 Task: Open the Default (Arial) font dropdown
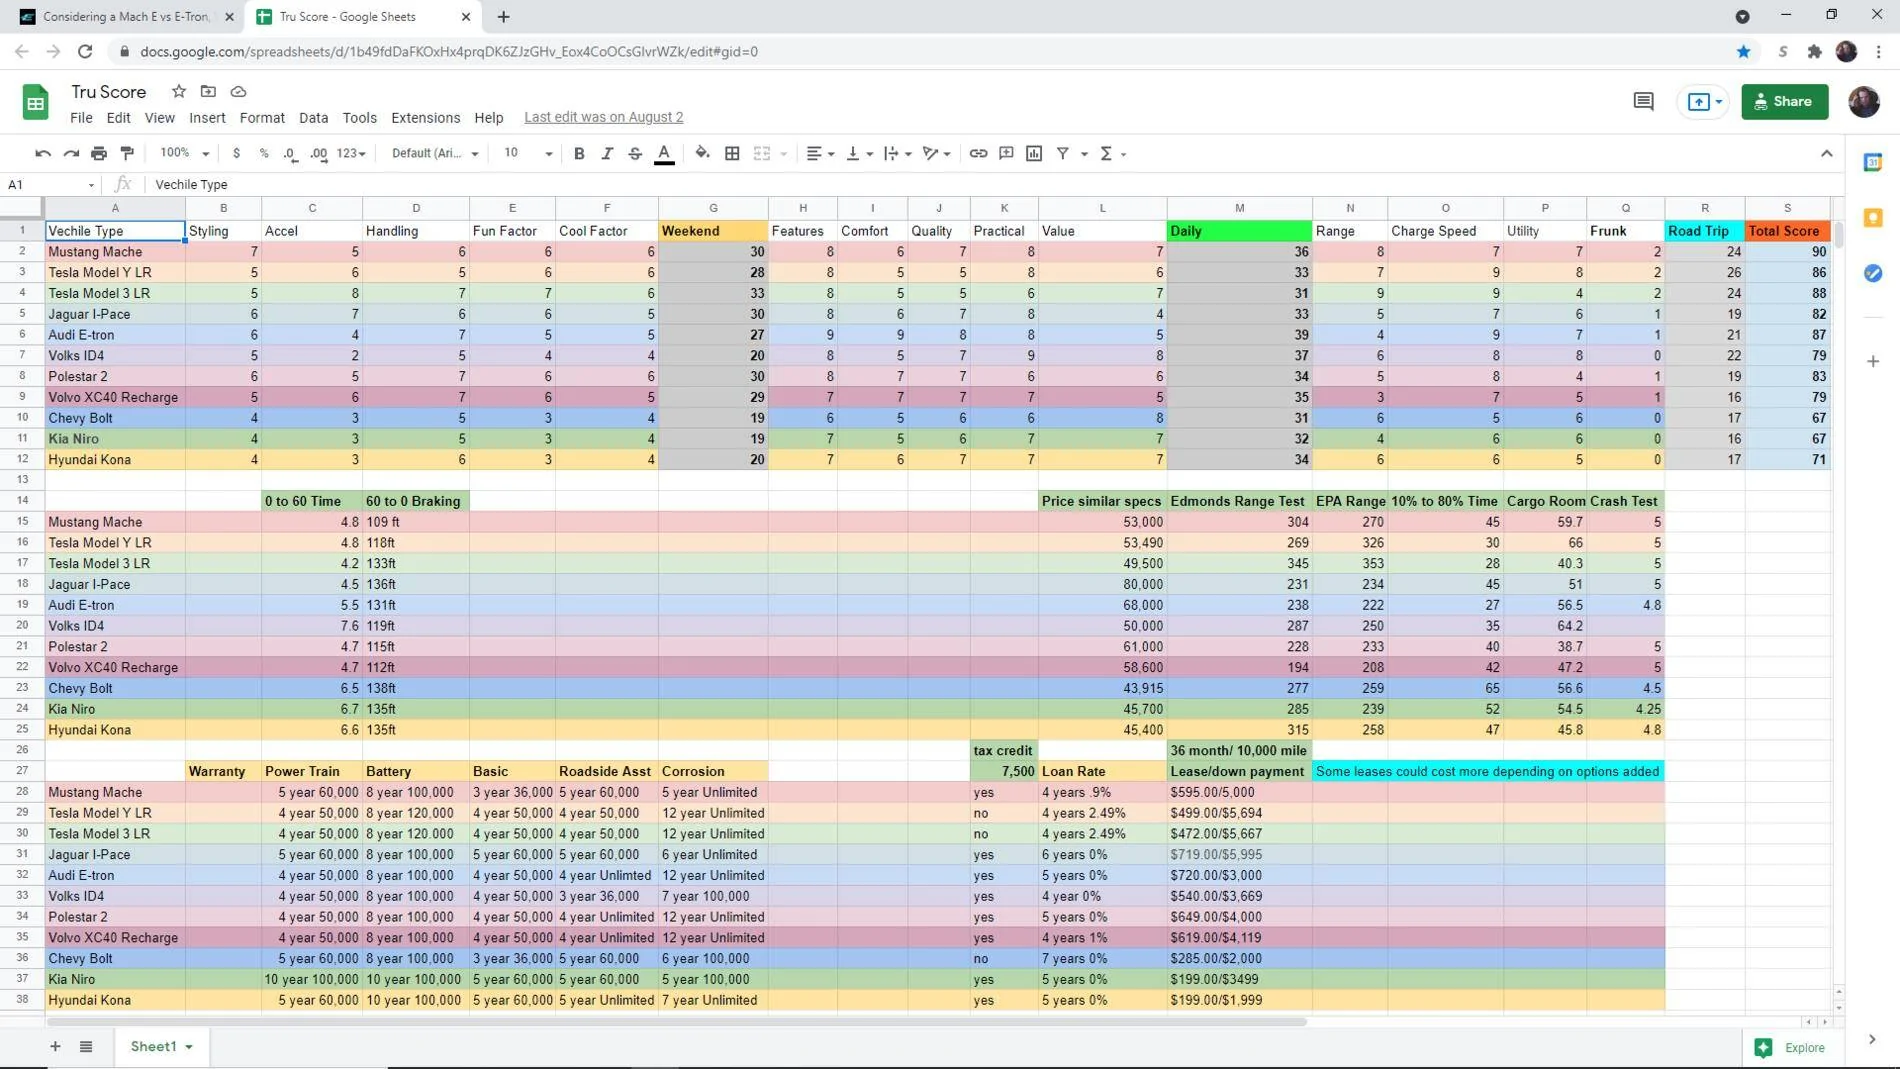435,153
